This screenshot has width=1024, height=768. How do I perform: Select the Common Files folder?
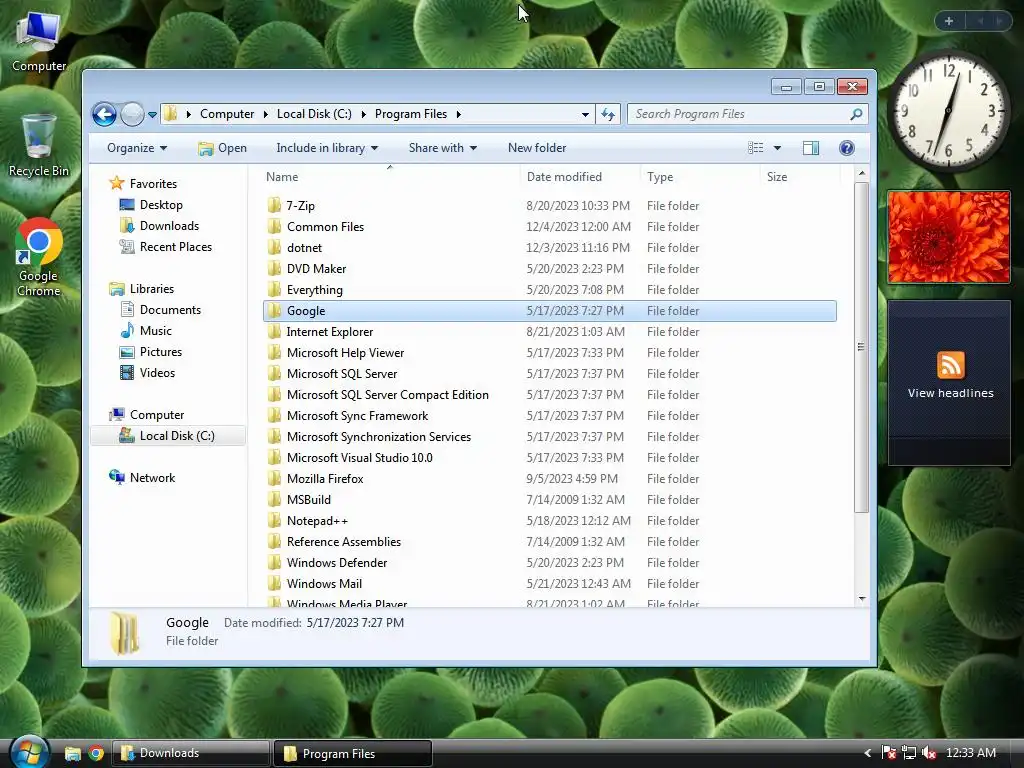pos(325,227)
